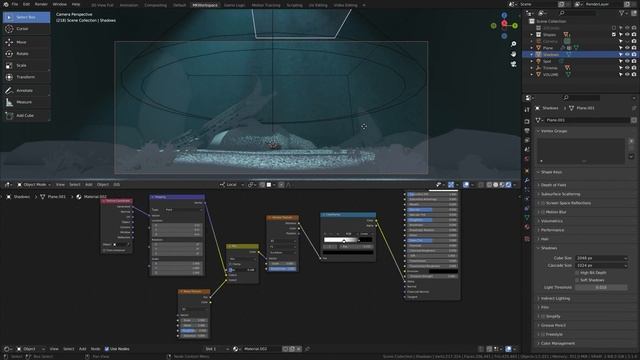
Task: Switch to the Compositing workspace tab
Action: click(156, 5)
